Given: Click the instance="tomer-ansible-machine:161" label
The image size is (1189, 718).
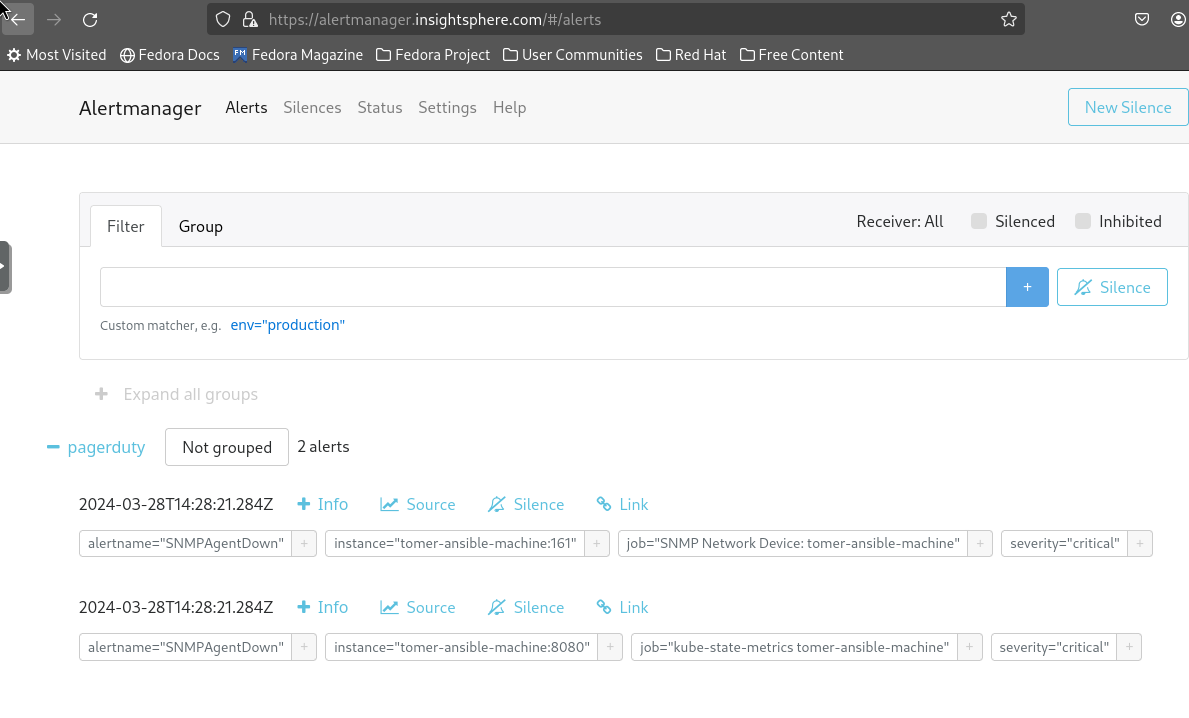Looking at the screenshot, I should tap(455, 544).
